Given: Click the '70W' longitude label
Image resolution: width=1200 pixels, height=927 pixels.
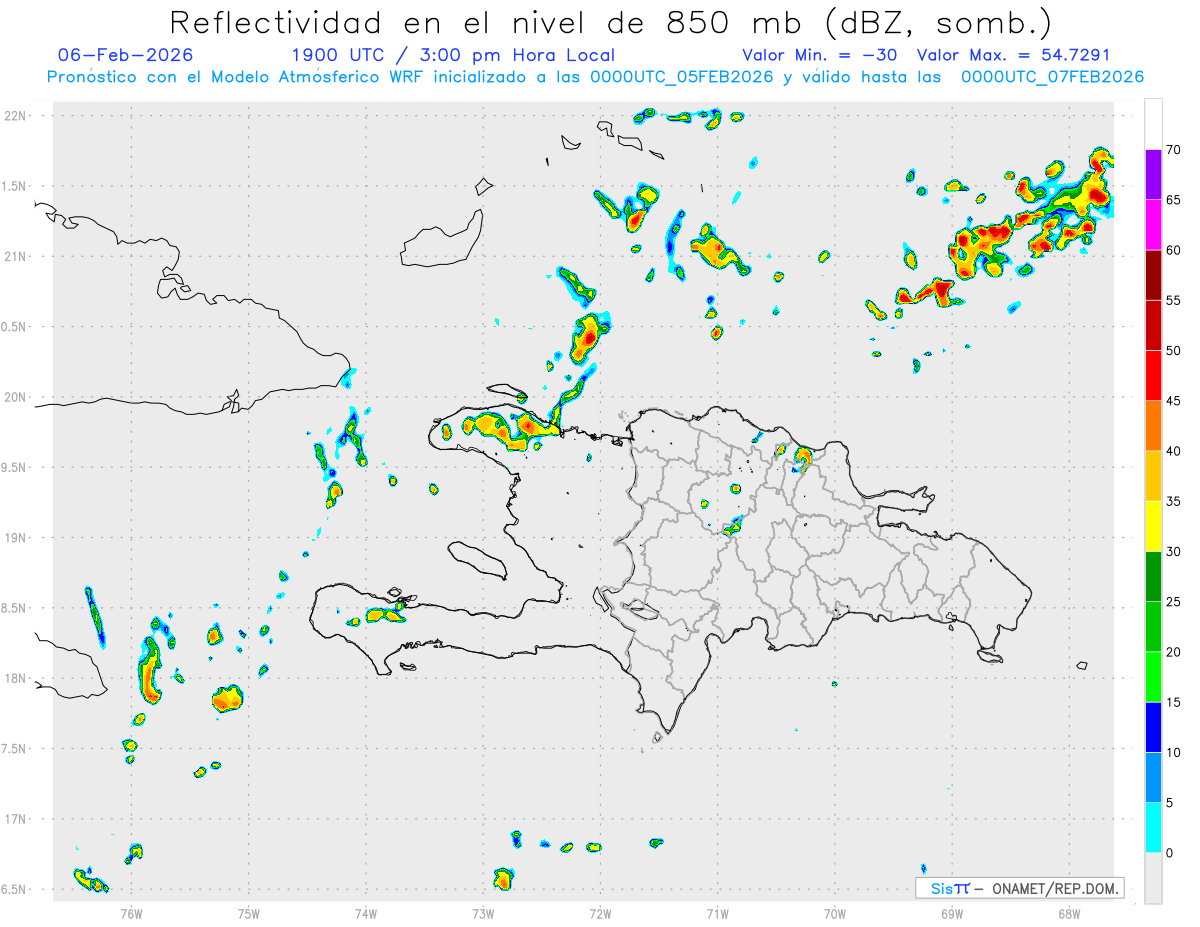Looking at the screenshot, I should pos(835,913).
